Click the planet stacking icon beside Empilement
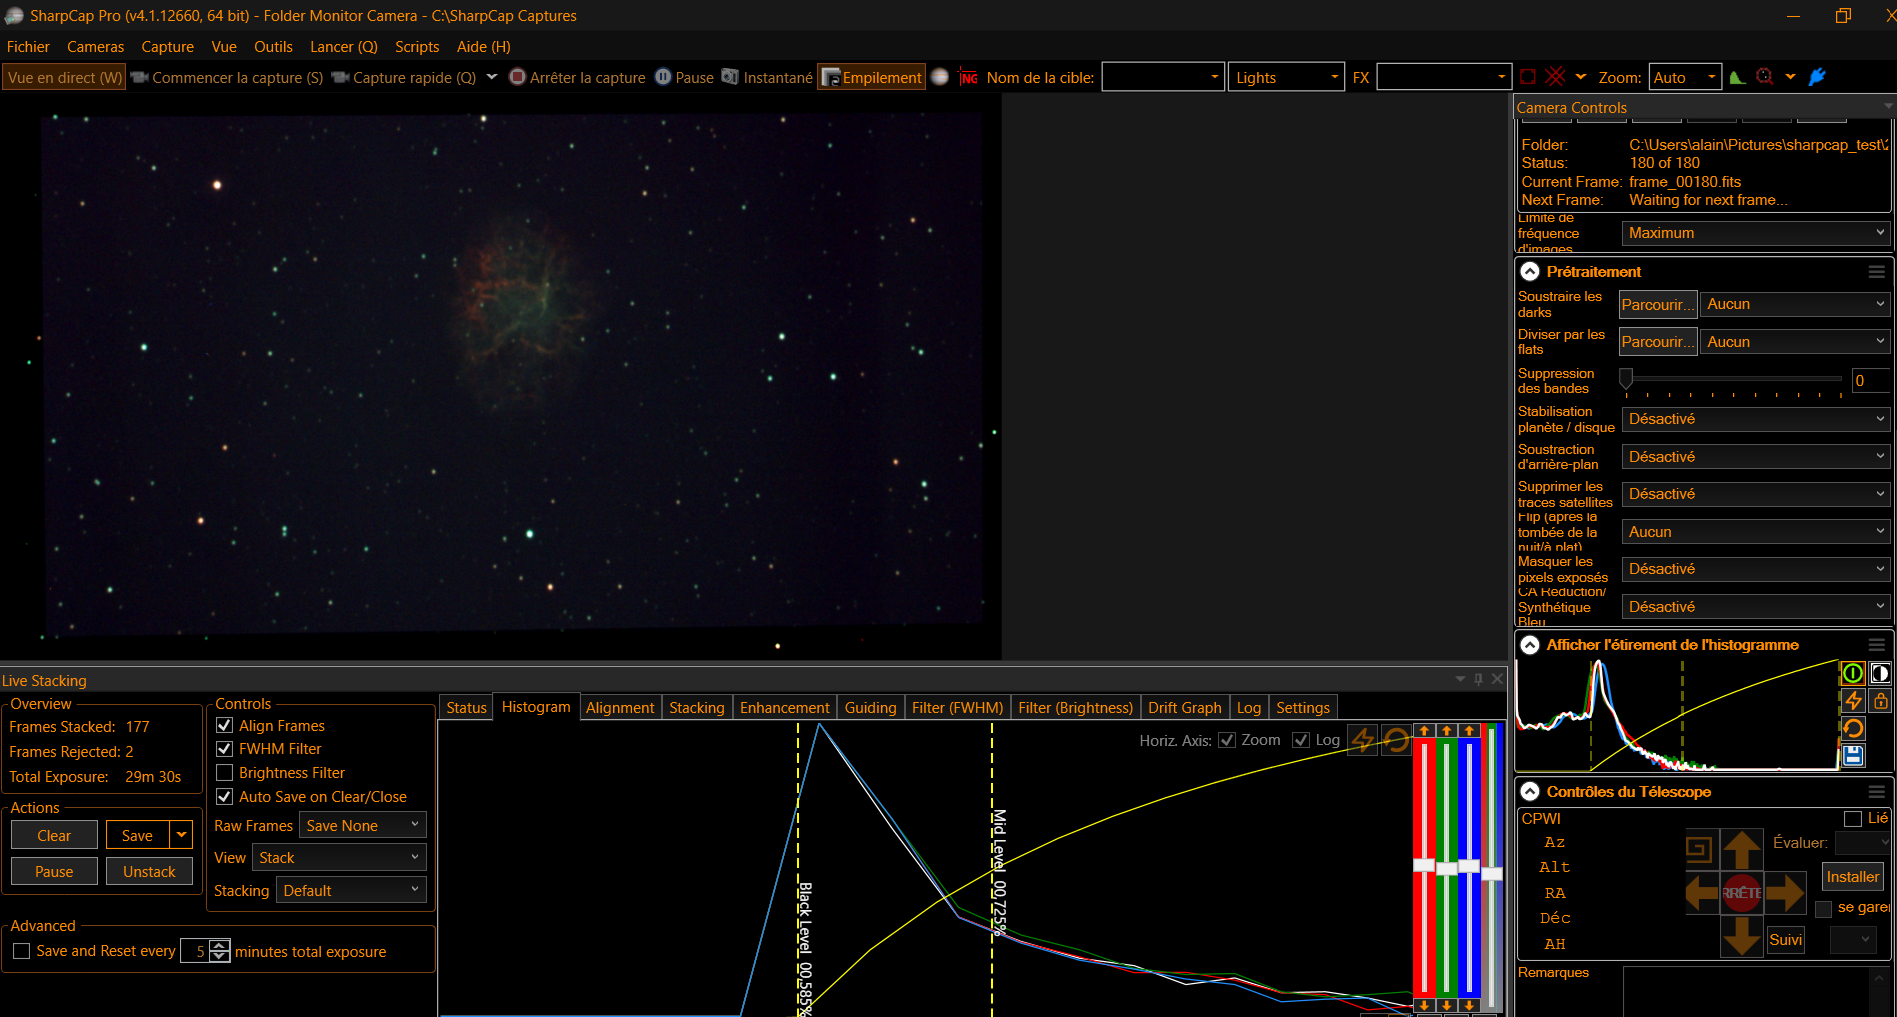The height and width of the screenshot is (1017, 1897). click(x=940, y=77)
